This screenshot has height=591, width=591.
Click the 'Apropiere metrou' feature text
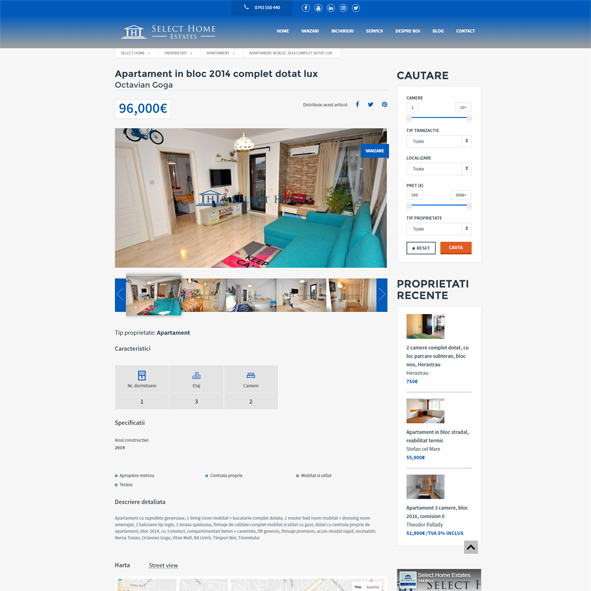136,476
